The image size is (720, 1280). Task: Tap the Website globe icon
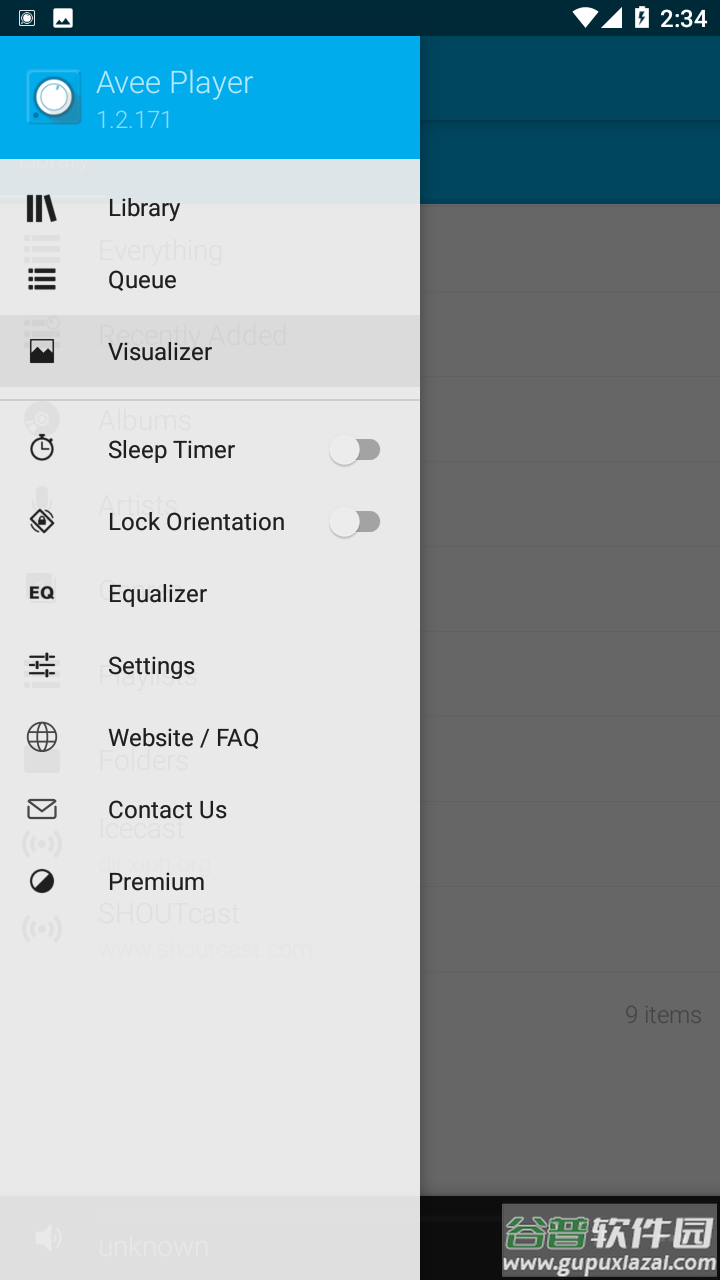(42, 737)
